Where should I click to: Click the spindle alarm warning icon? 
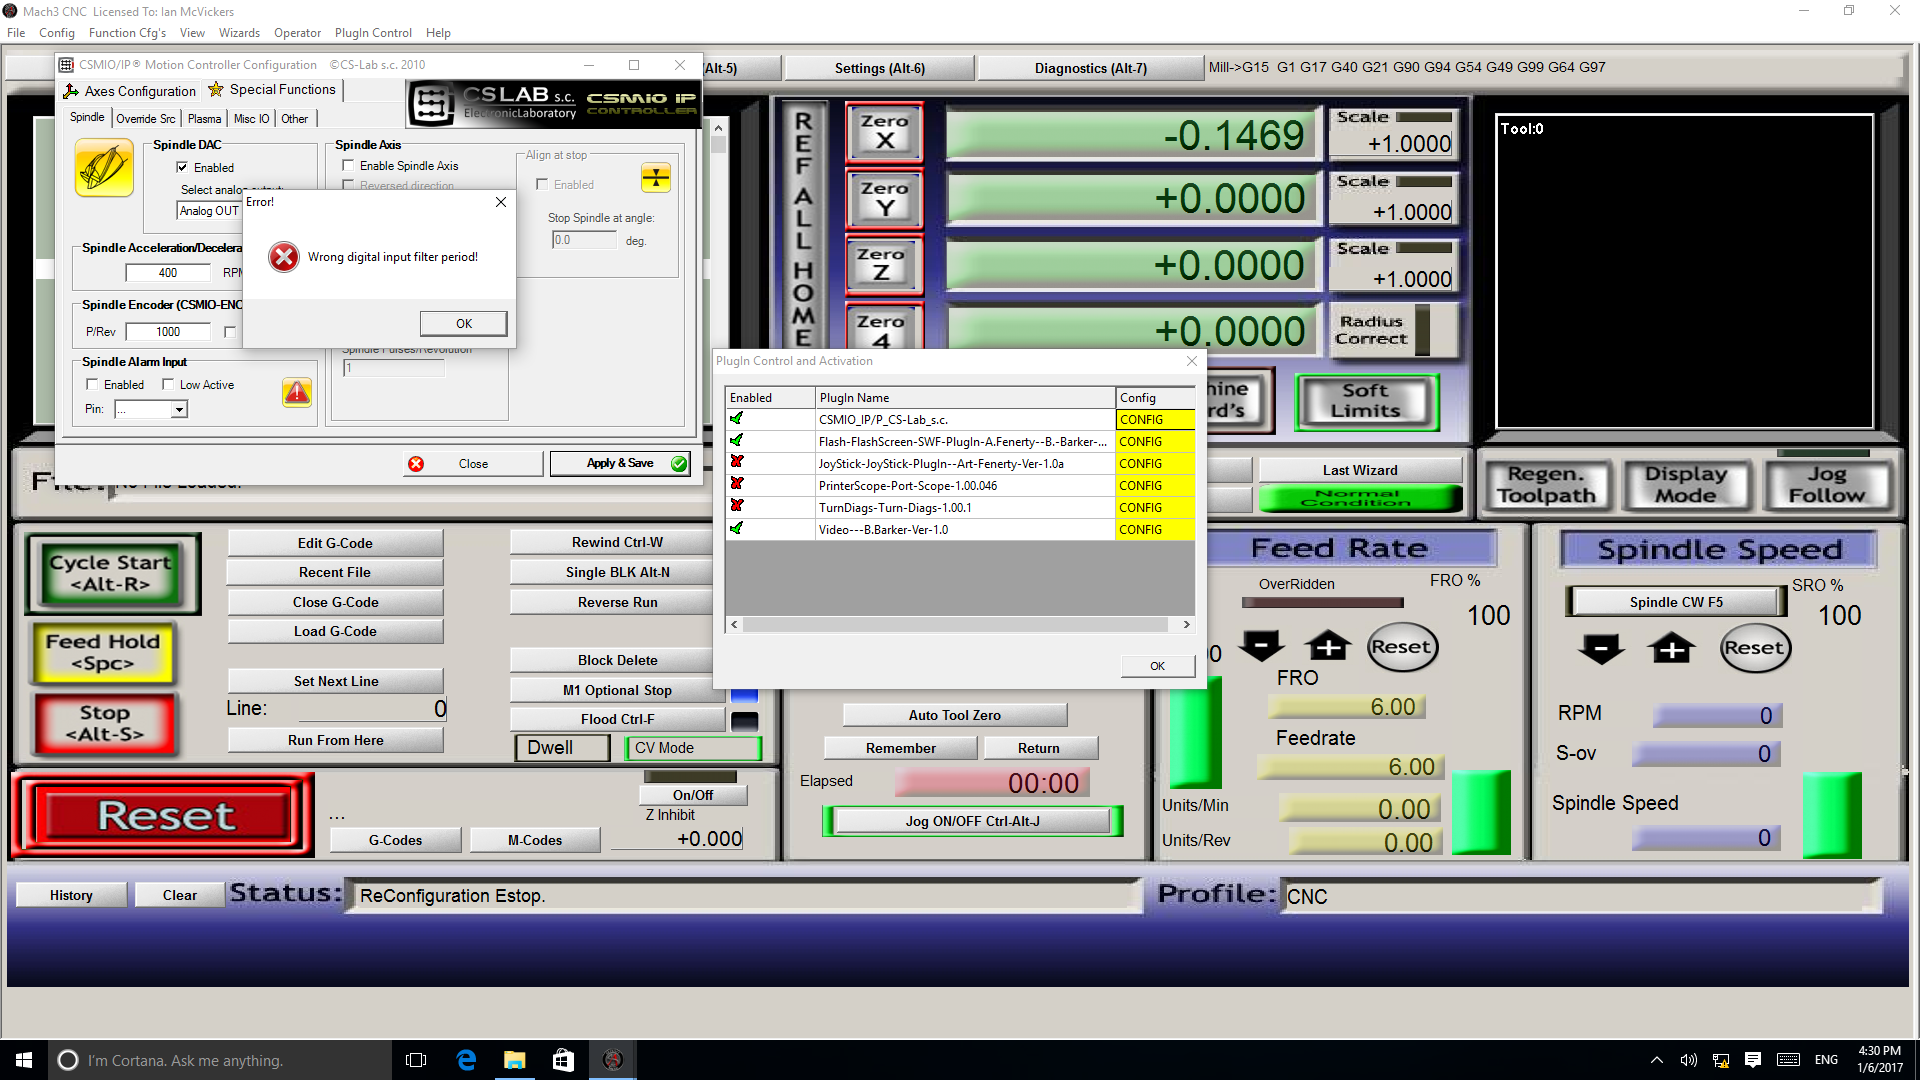[297, 393]
